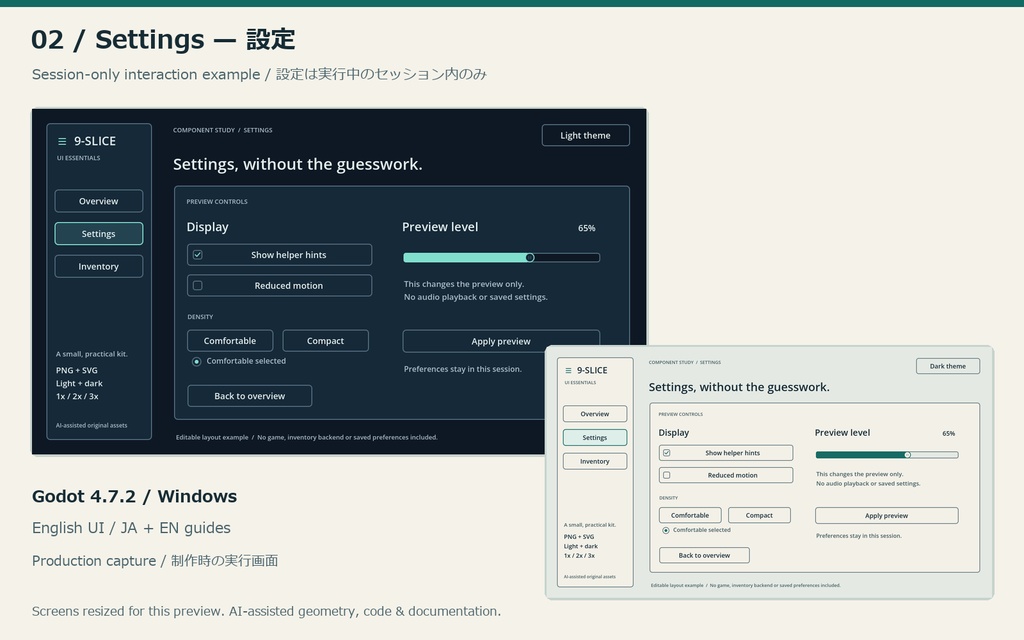This screenshot has width=1024, height=640.
Task: Open Overview in the dark window sidebar
Action: pos(99,201)
